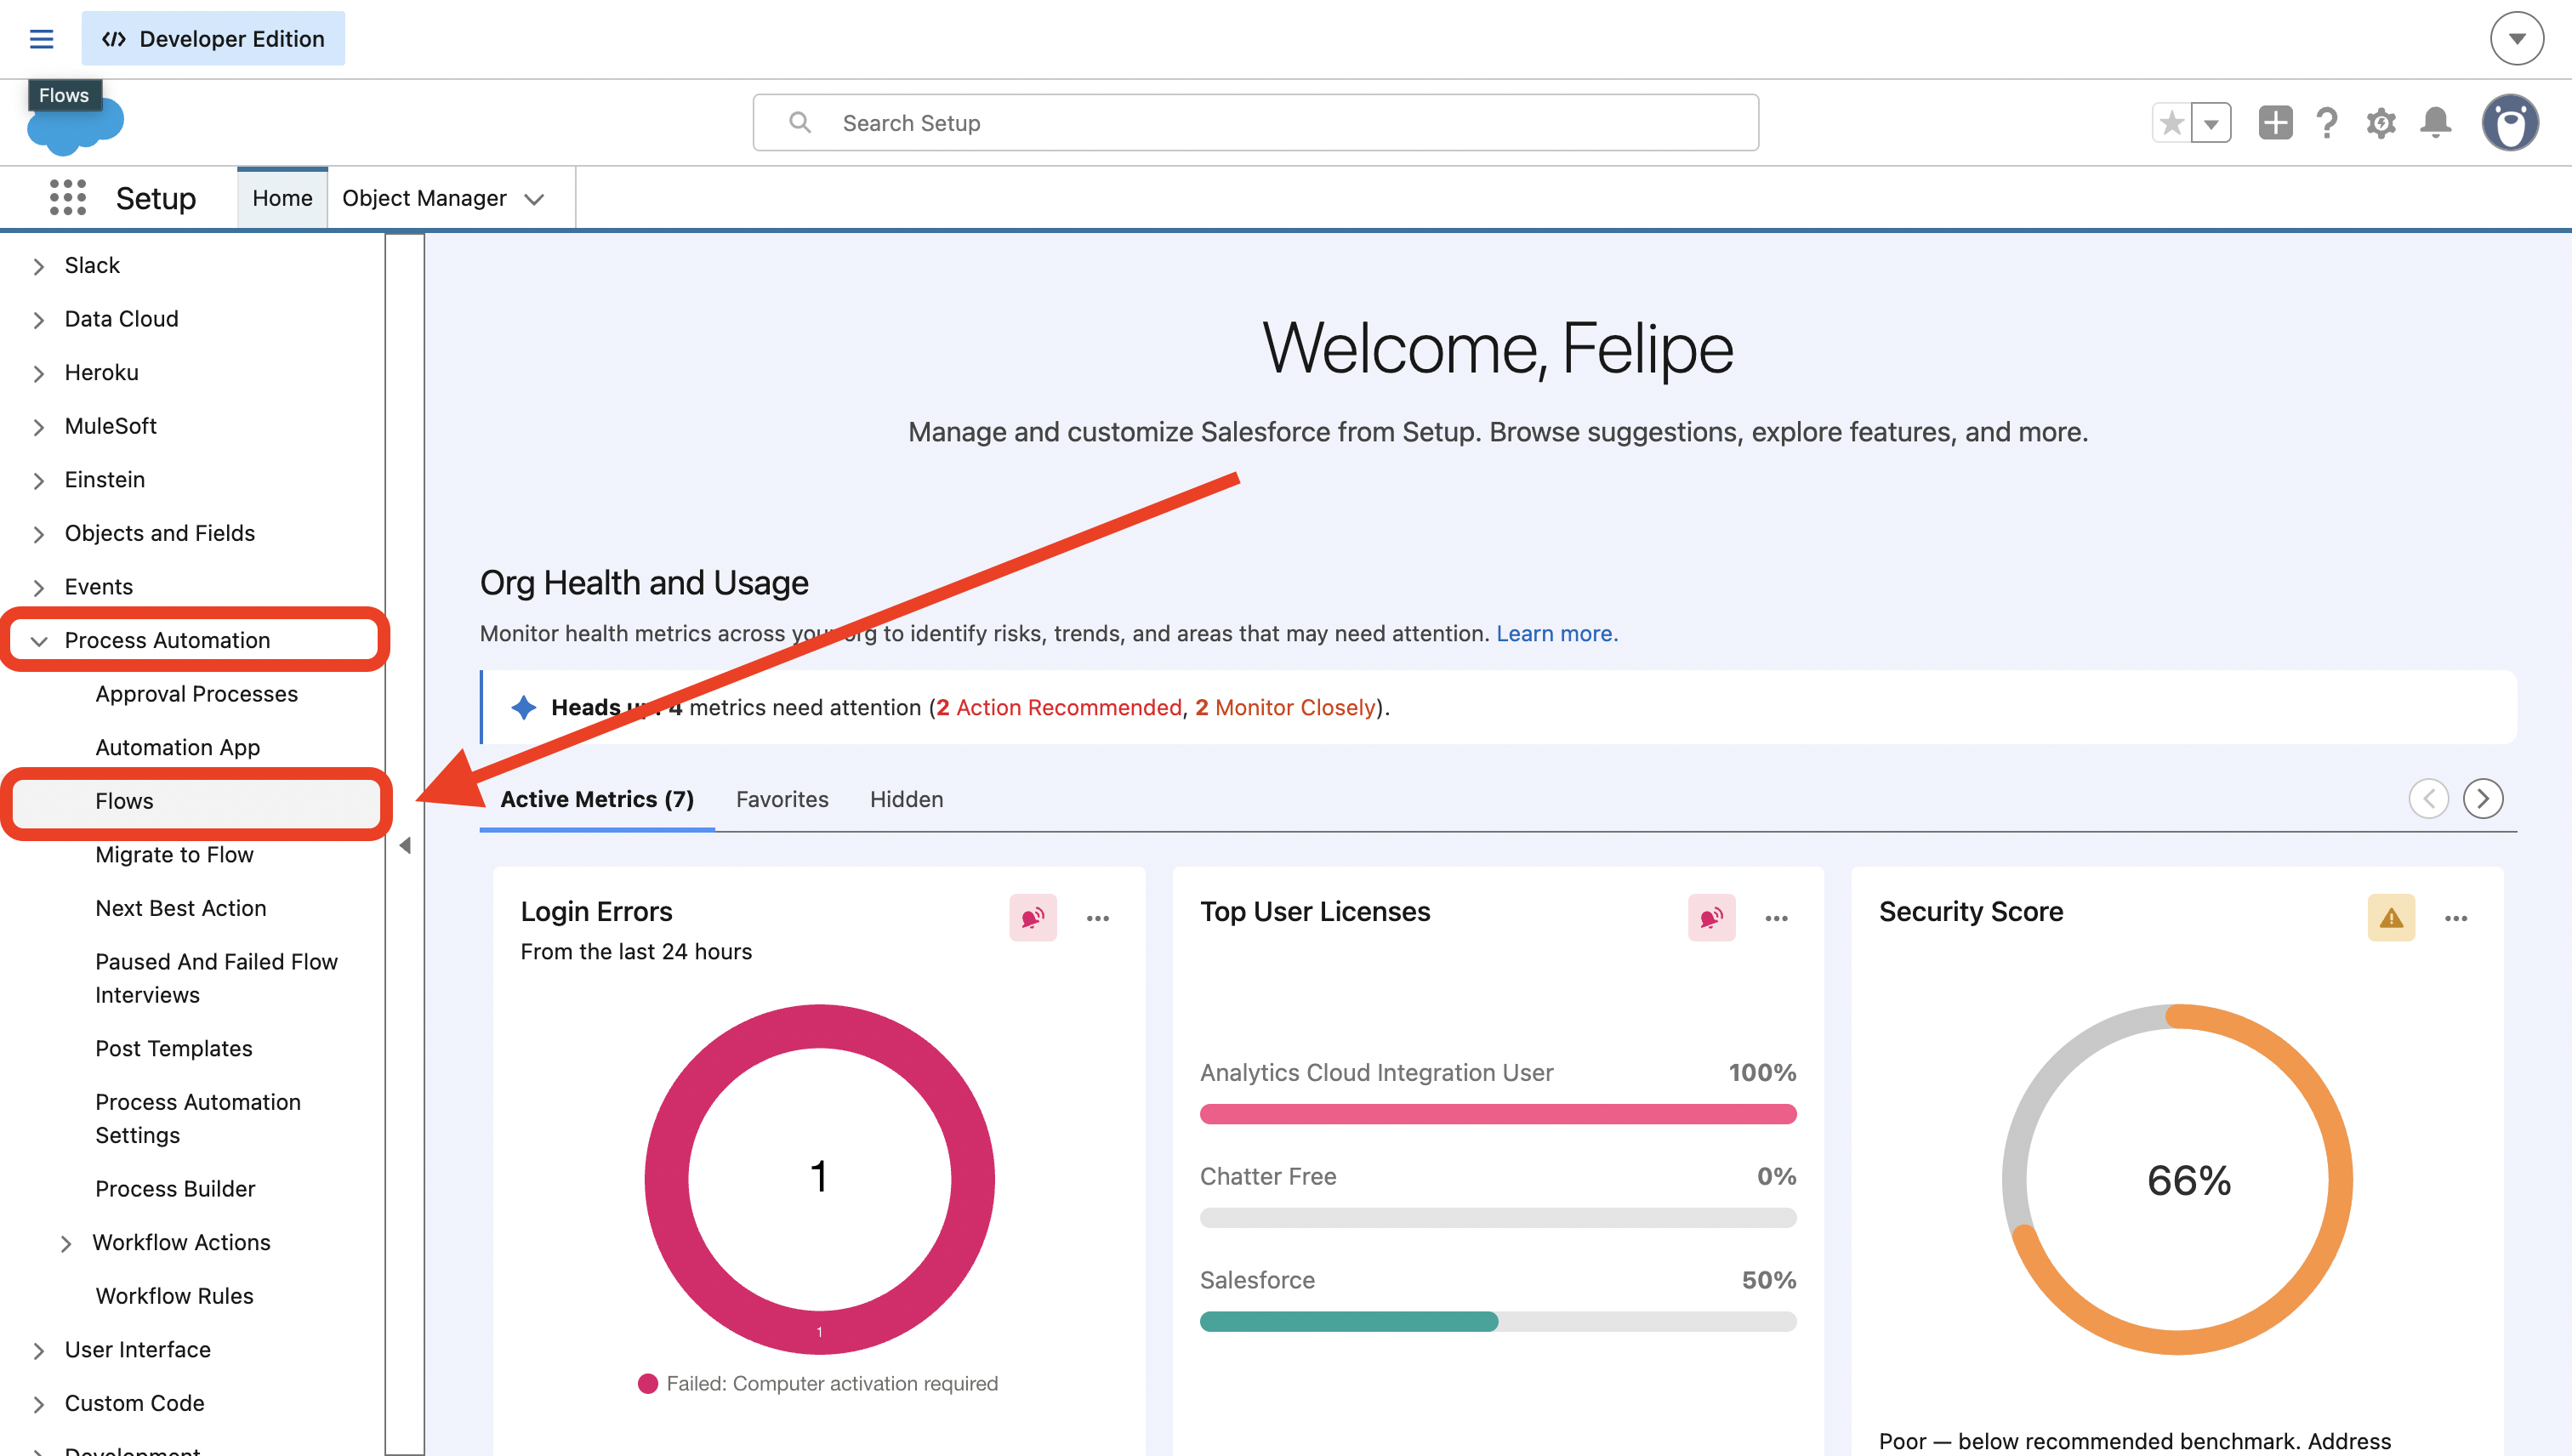Image resolution: width=2572 pixels, height=1456 pixels.
Task: Click the favorites star icon
Action: (2171, 123)
